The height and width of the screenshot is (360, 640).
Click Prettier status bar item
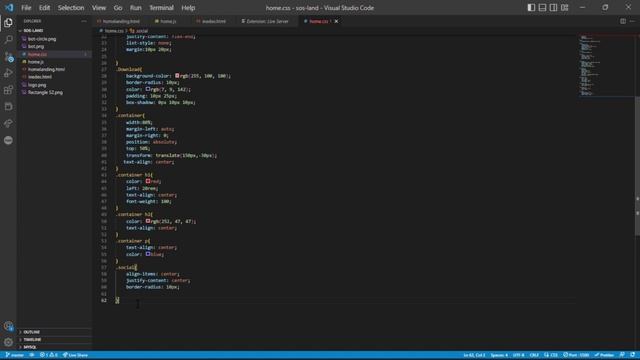(x=604, y=355)
